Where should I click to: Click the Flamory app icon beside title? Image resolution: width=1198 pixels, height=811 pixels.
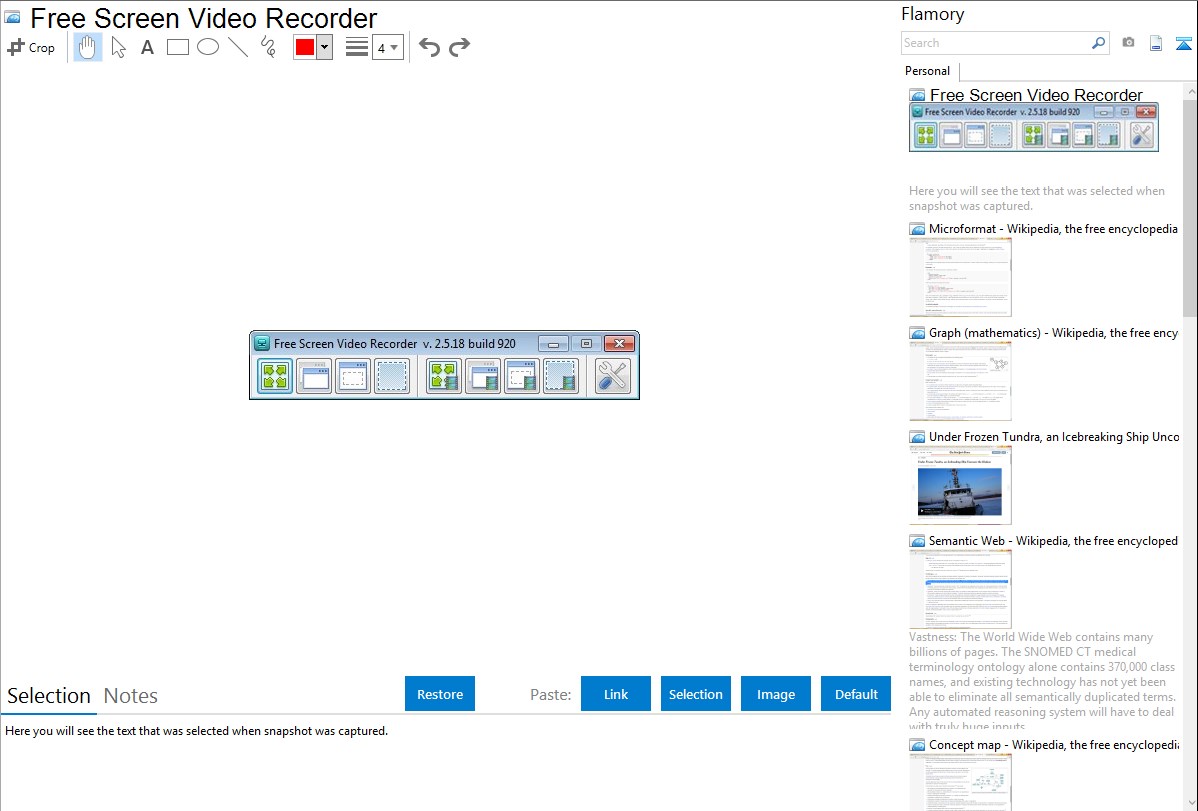[x=13, y=18]
